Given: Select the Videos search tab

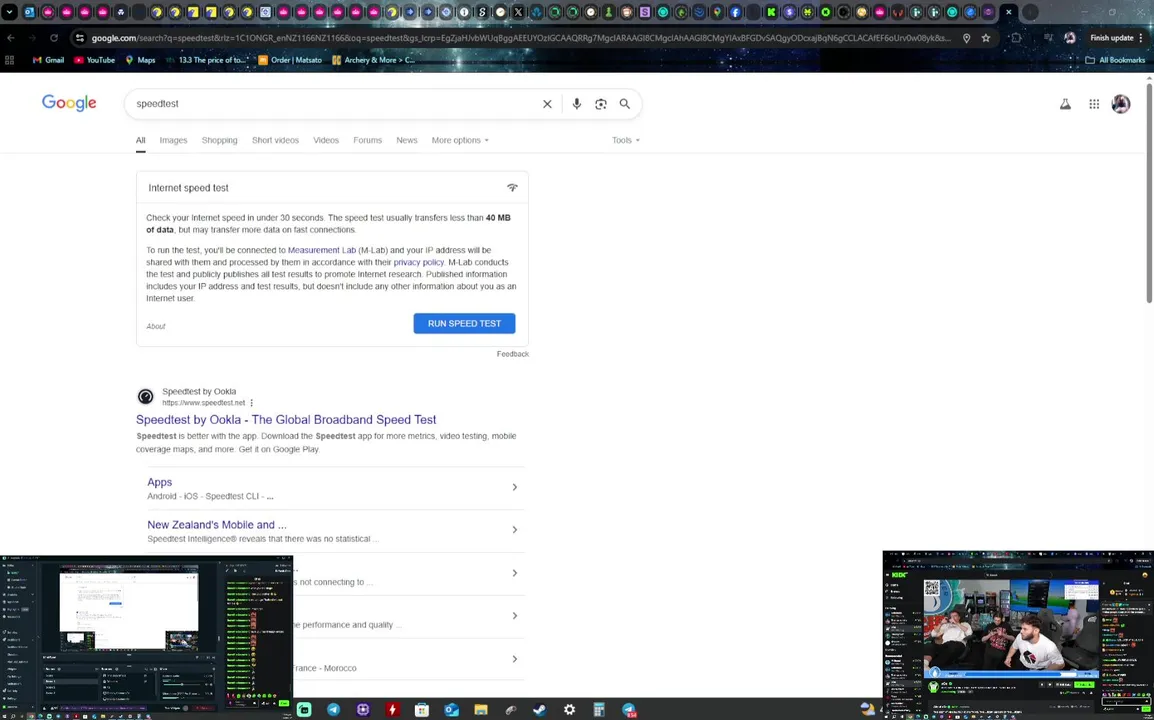Looking at the screenshot, I should pos(326,140).
